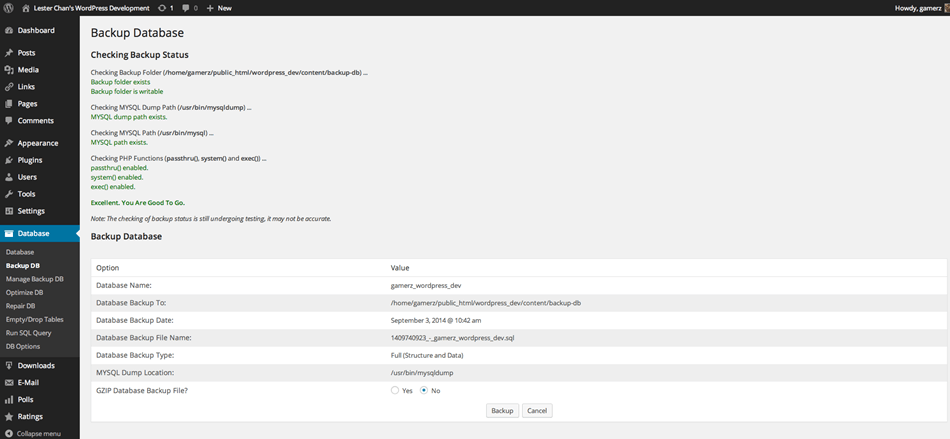950x439 pixels.
Task: Click the Database menu icon
Action: pos(9,234)
